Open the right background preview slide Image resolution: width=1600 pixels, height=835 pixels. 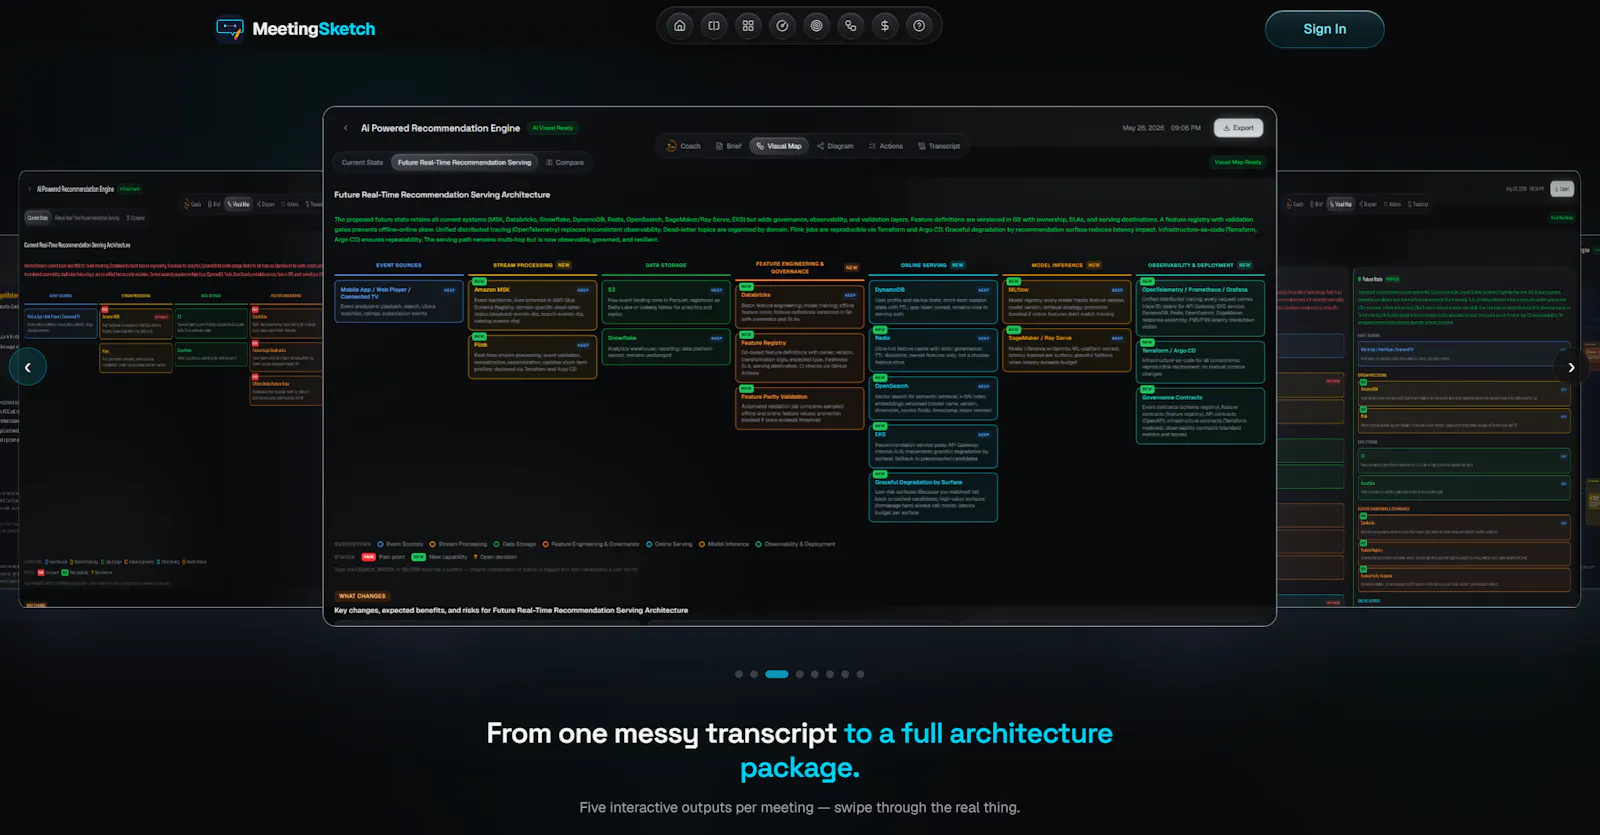click(x=1429, y=388)
